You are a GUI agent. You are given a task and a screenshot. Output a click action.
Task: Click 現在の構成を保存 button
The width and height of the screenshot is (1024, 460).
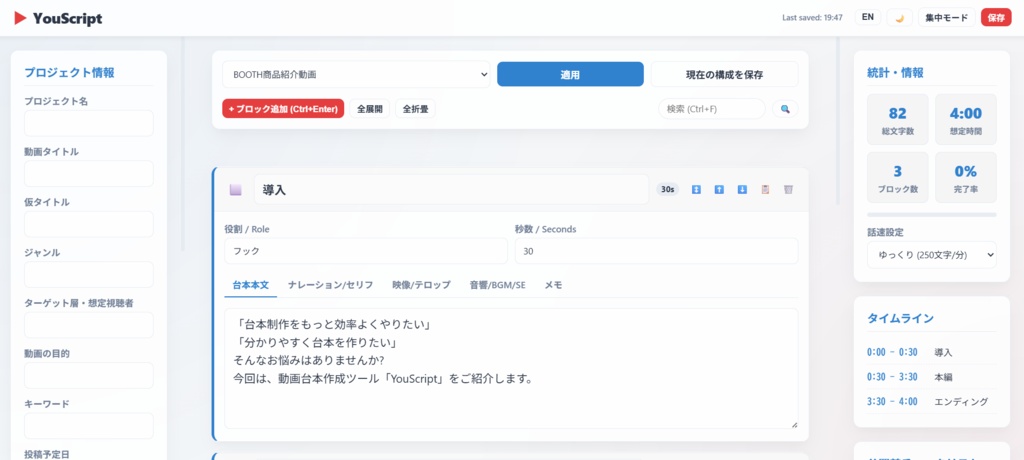pos(724,74)
